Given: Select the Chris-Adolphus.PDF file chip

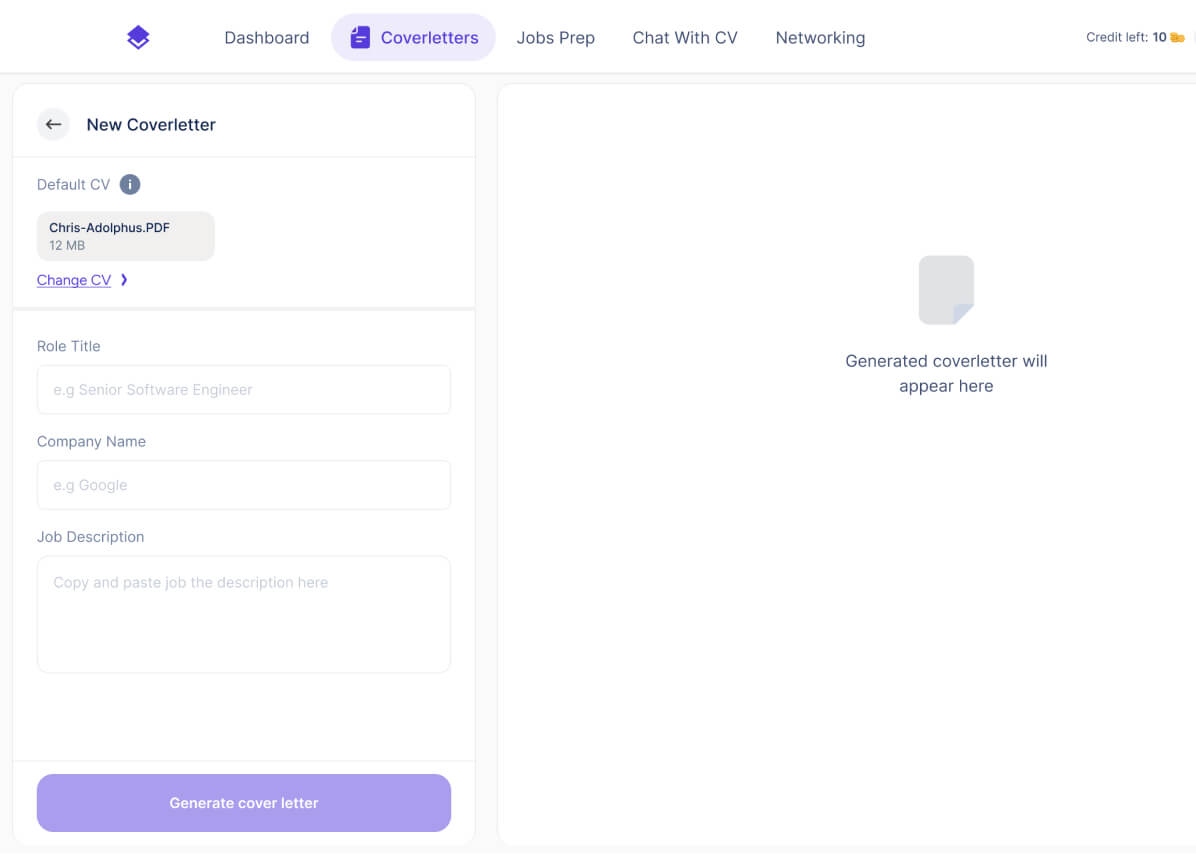Looking at the screenshot, I should pos(125,236).
